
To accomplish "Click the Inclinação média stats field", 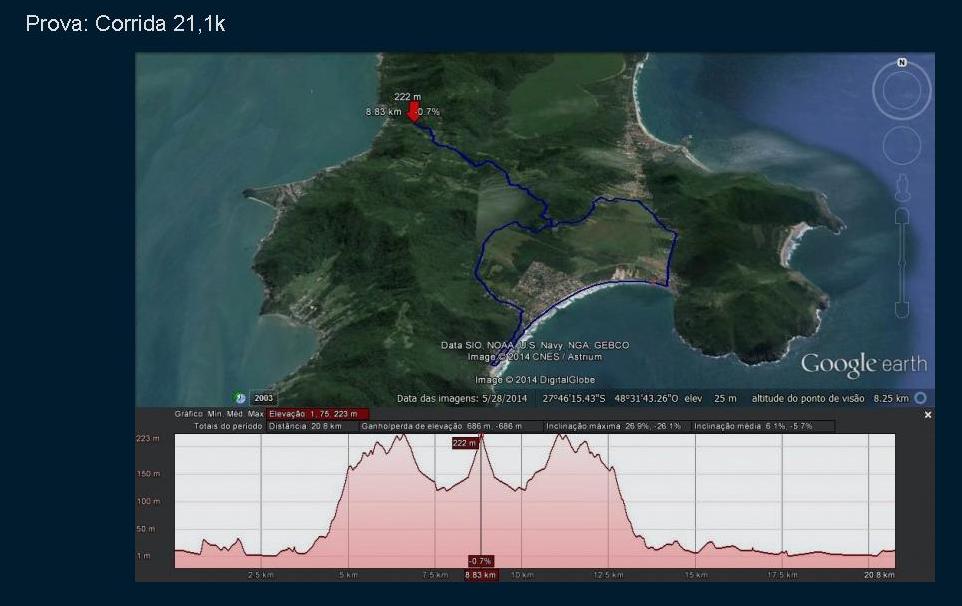I will 762,426.
